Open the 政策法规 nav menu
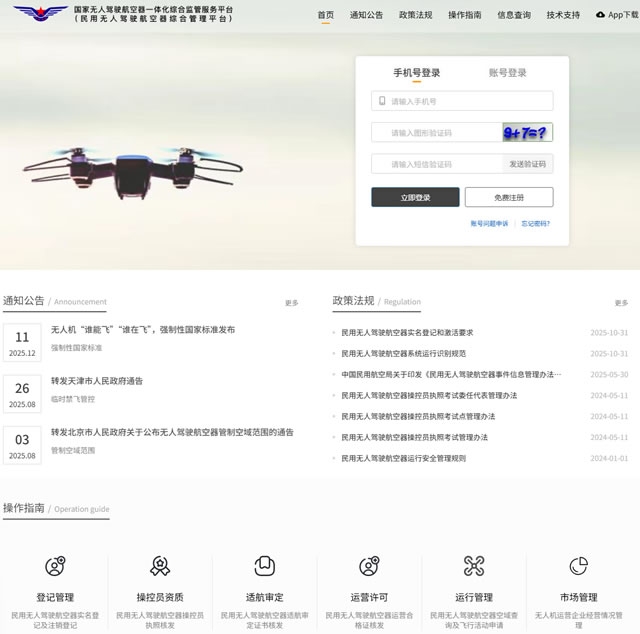Viewport: 640px width, 634px height. [x=416, y=15]
